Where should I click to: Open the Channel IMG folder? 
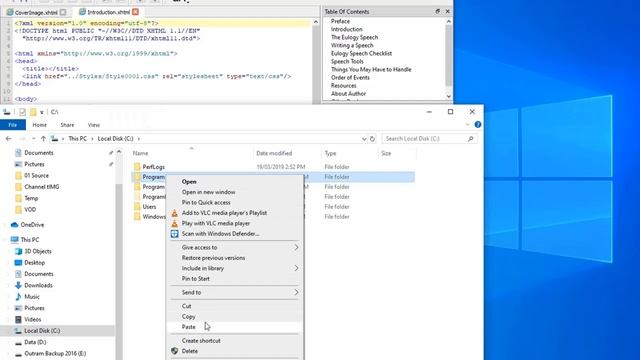(42, 187)
